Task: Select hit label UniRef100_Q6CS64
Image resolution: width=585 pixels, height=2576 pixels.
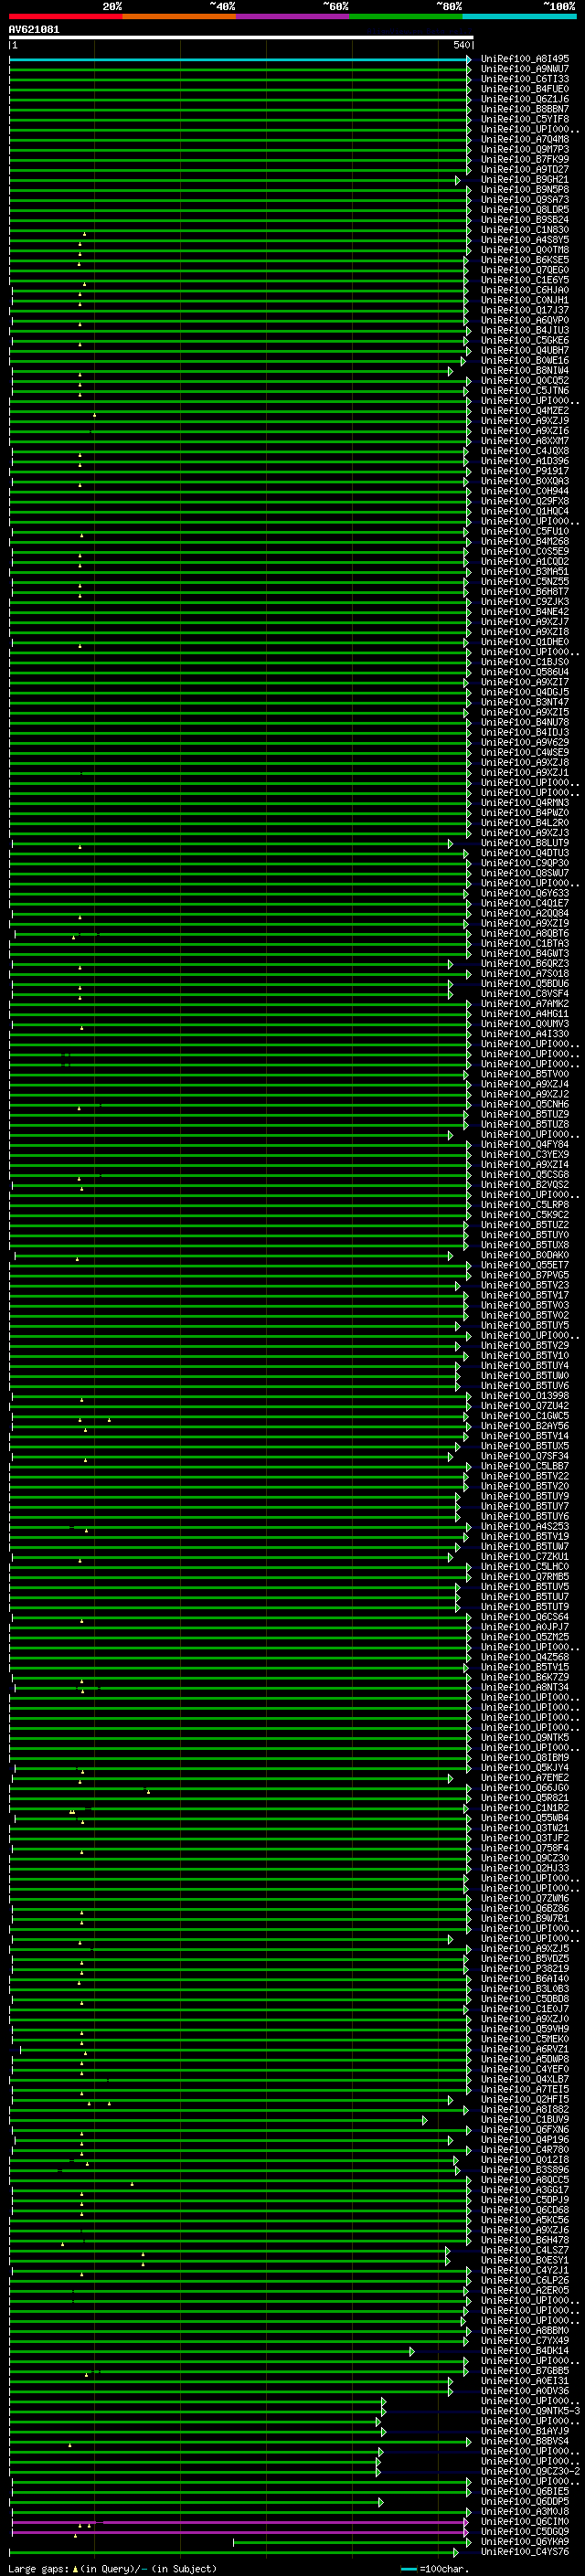Action: [x=524, y=1617]
